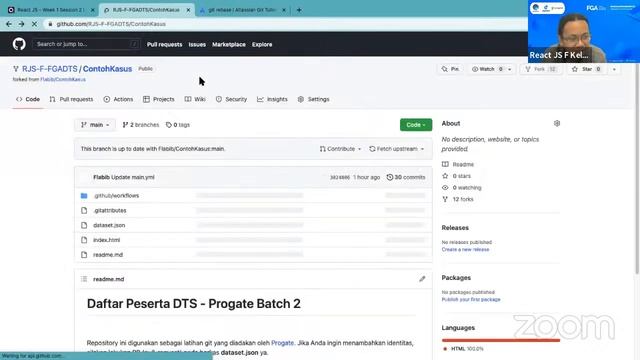Open a new browser tab
The width and height of the screenshot is (640, 360).
click(299, 10)
